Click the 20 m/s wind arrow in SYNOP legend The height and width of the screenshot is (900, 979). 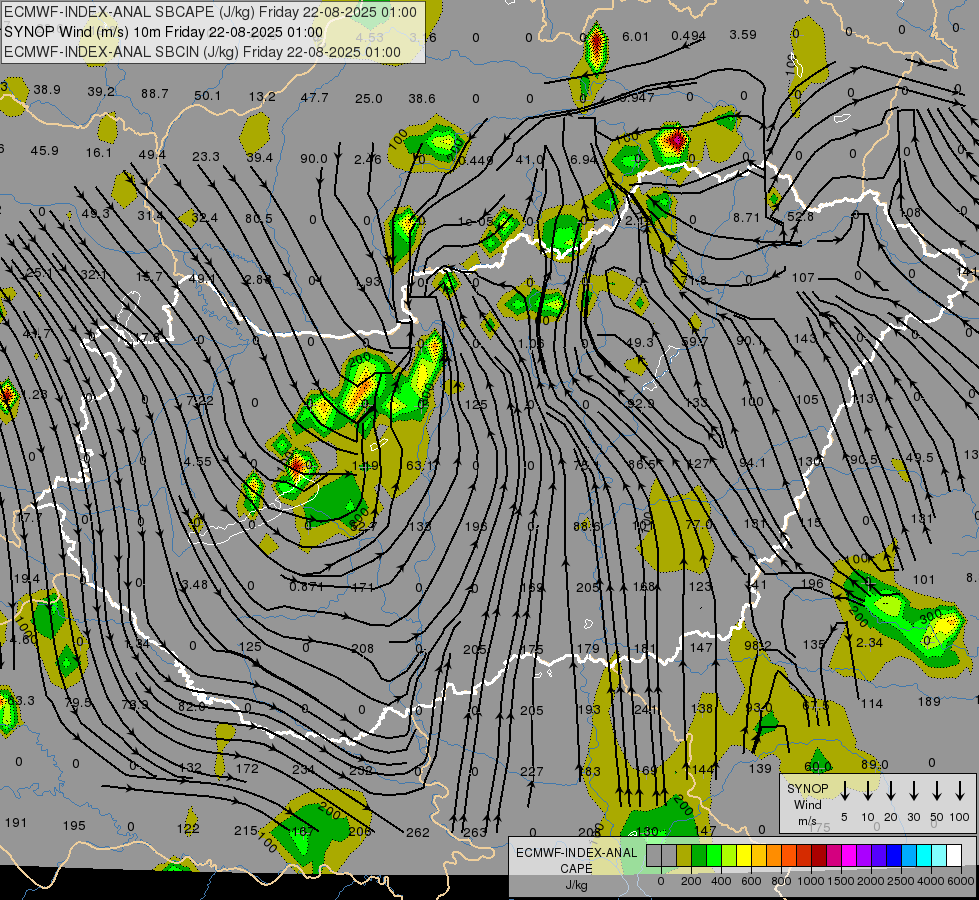click(891, 791)
